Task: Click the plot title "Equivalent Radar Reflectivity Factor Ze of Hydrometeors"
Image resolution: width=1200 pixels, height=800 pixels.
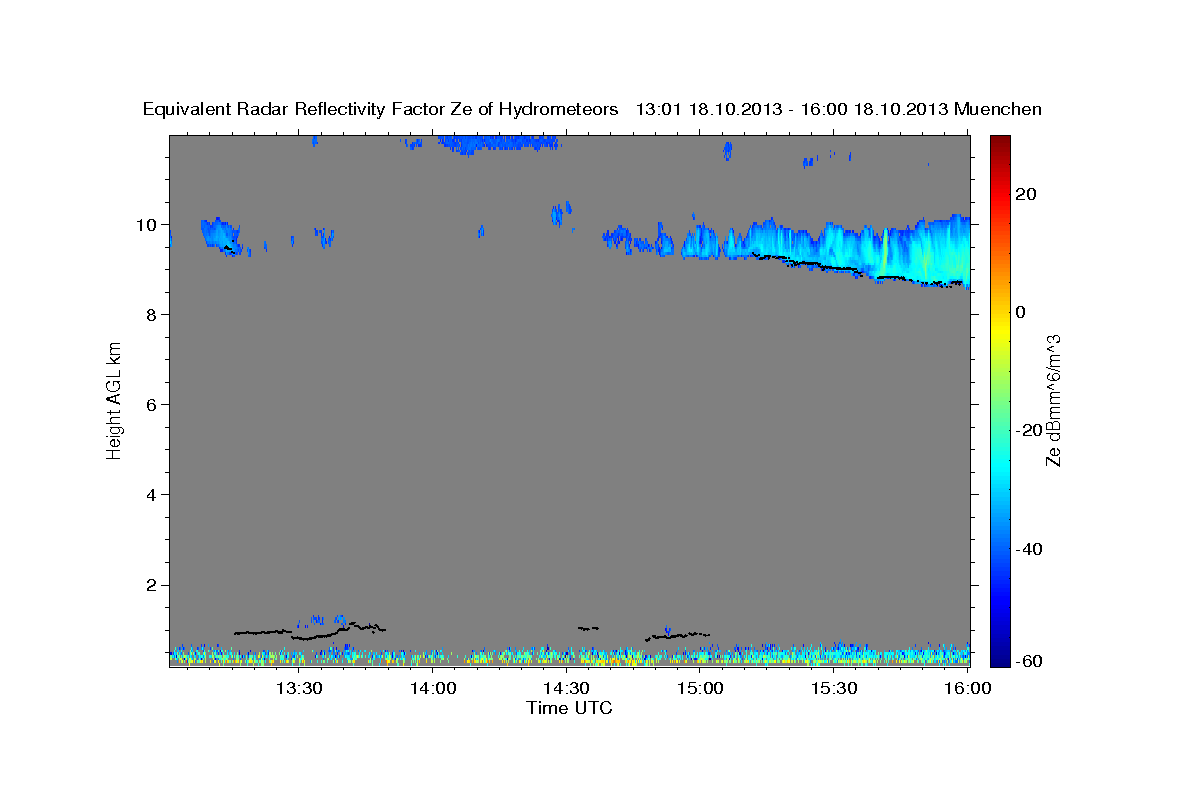Action: 381,110
